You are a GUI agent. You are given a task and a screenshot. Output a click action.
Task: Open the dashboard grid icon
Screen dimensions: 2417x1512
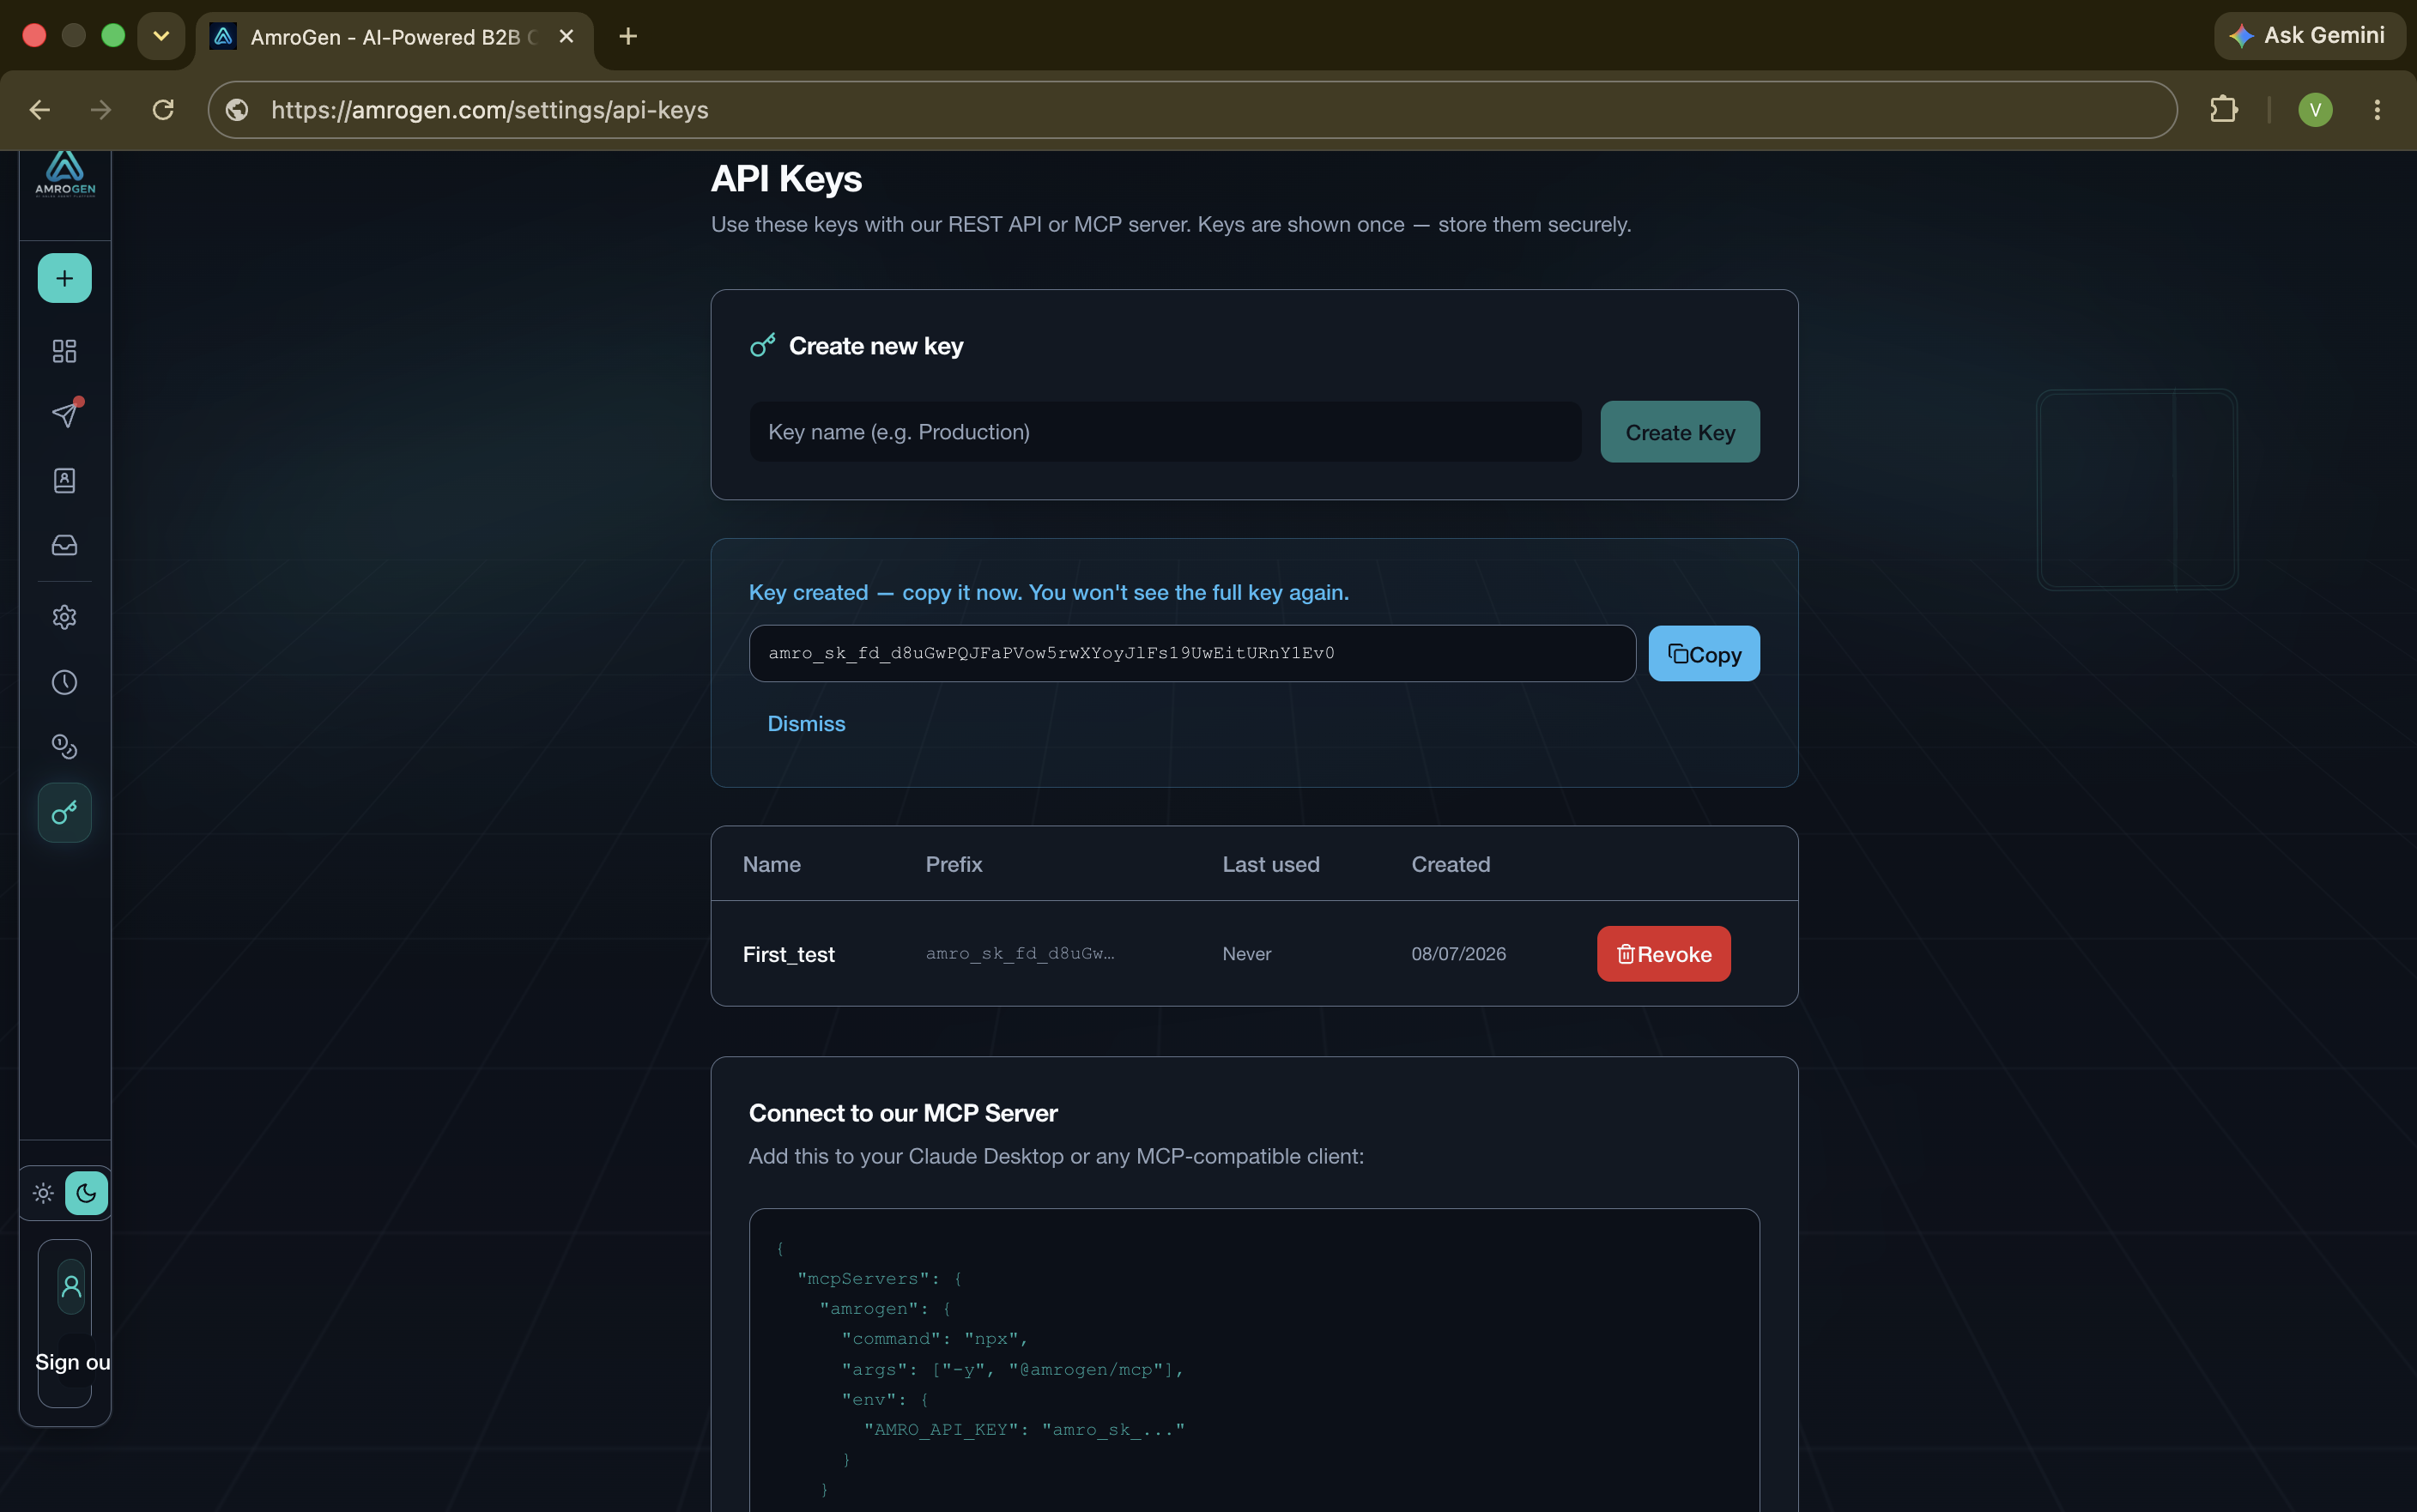[x=65, y=351]
